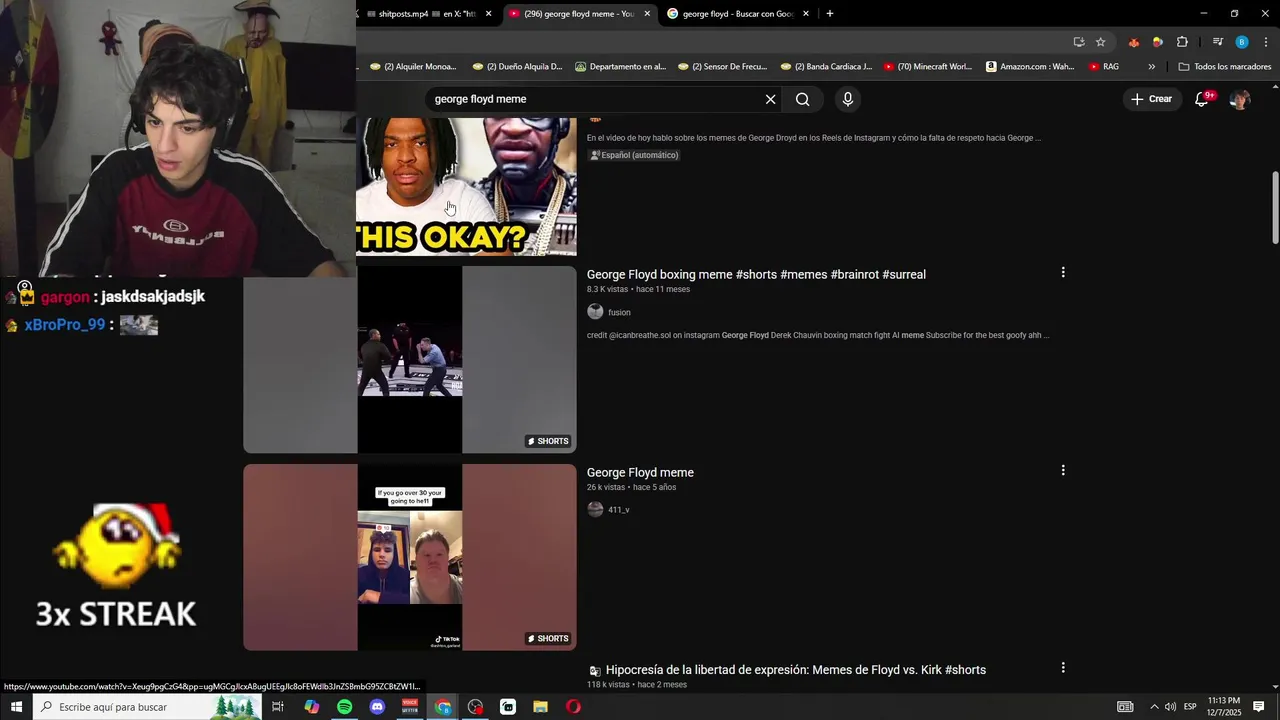Open File Explorer from the taskbar

[540, 707]
